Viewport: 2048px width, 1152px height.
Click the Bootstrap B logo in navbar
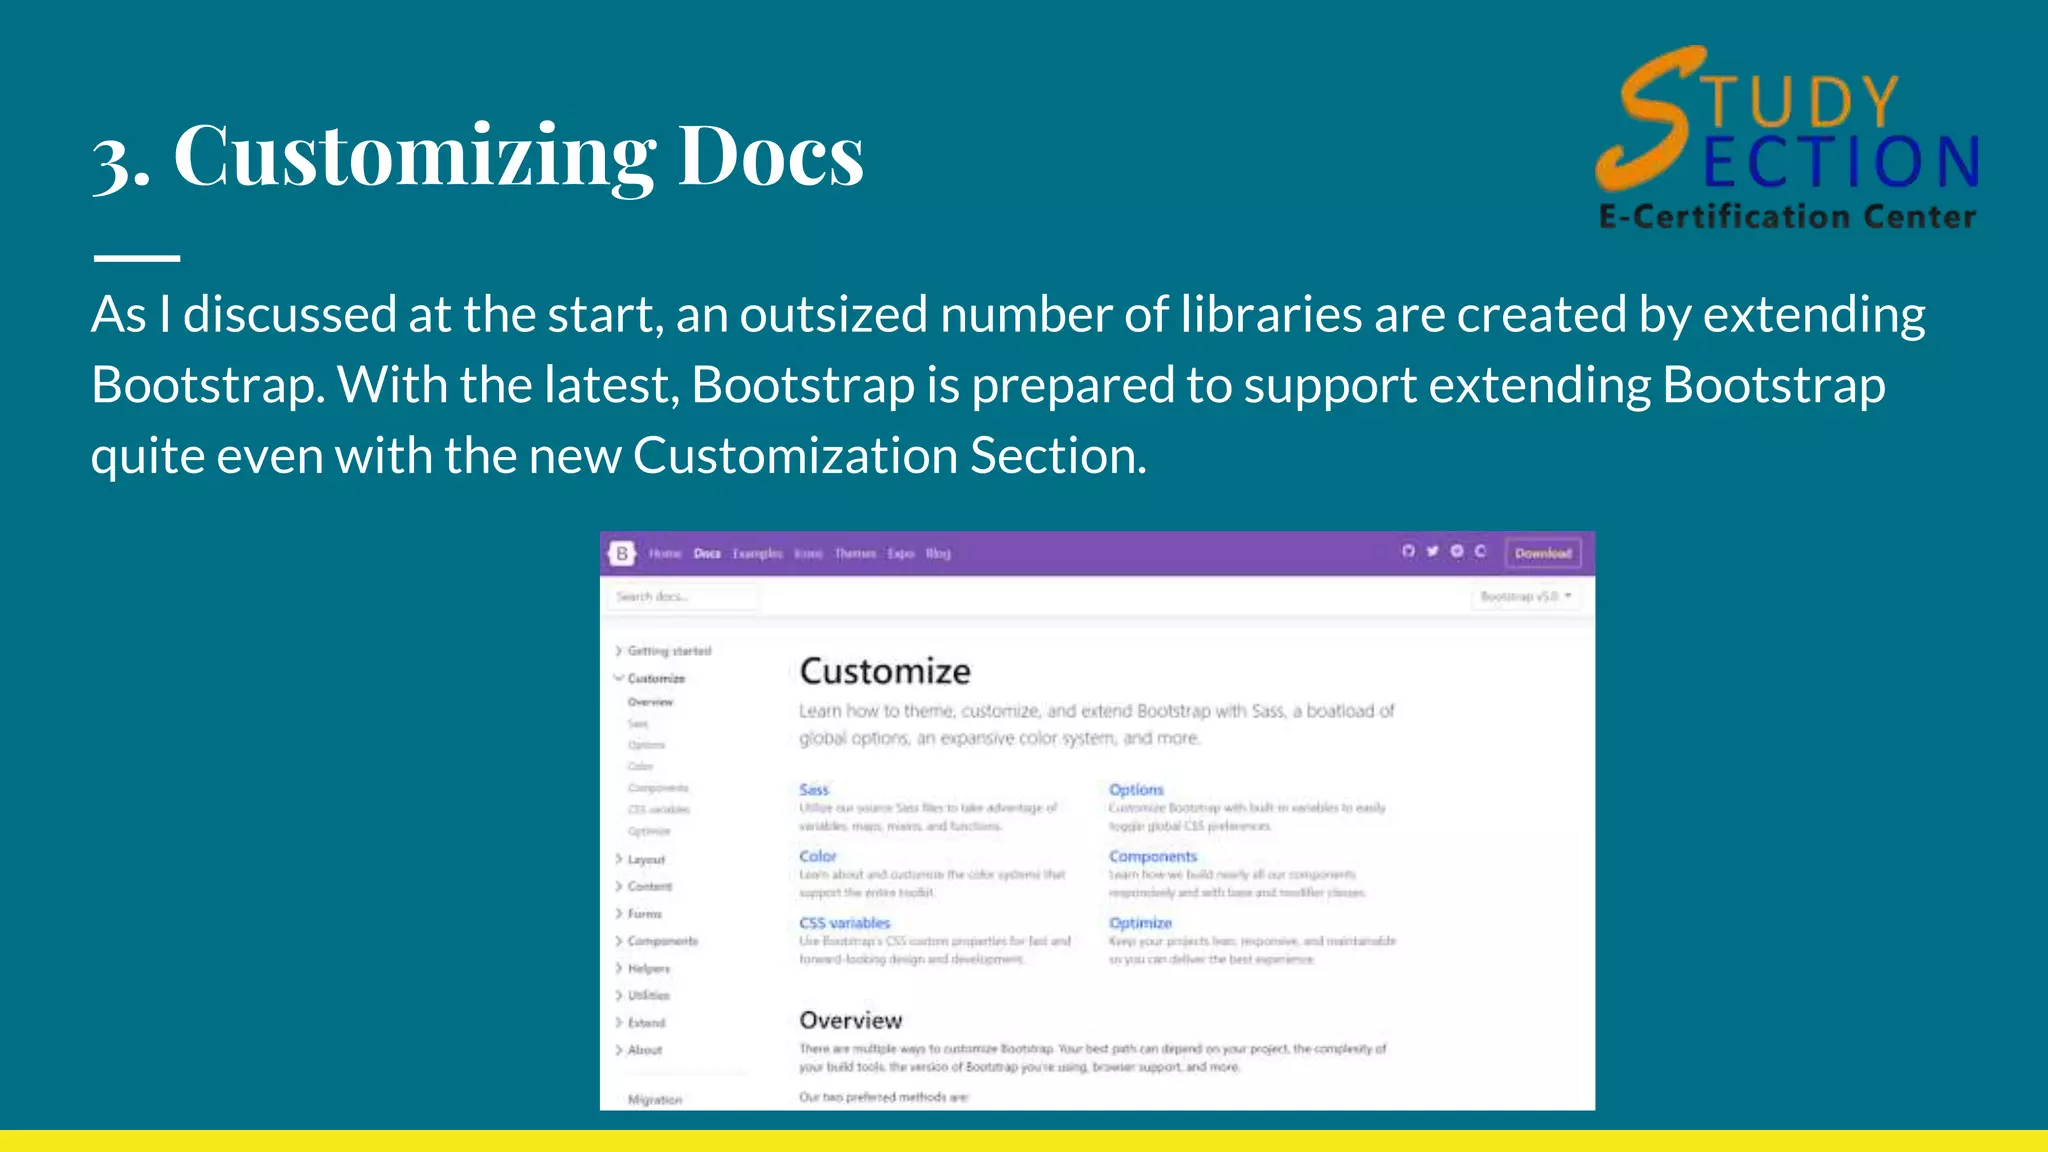point(622,553)
